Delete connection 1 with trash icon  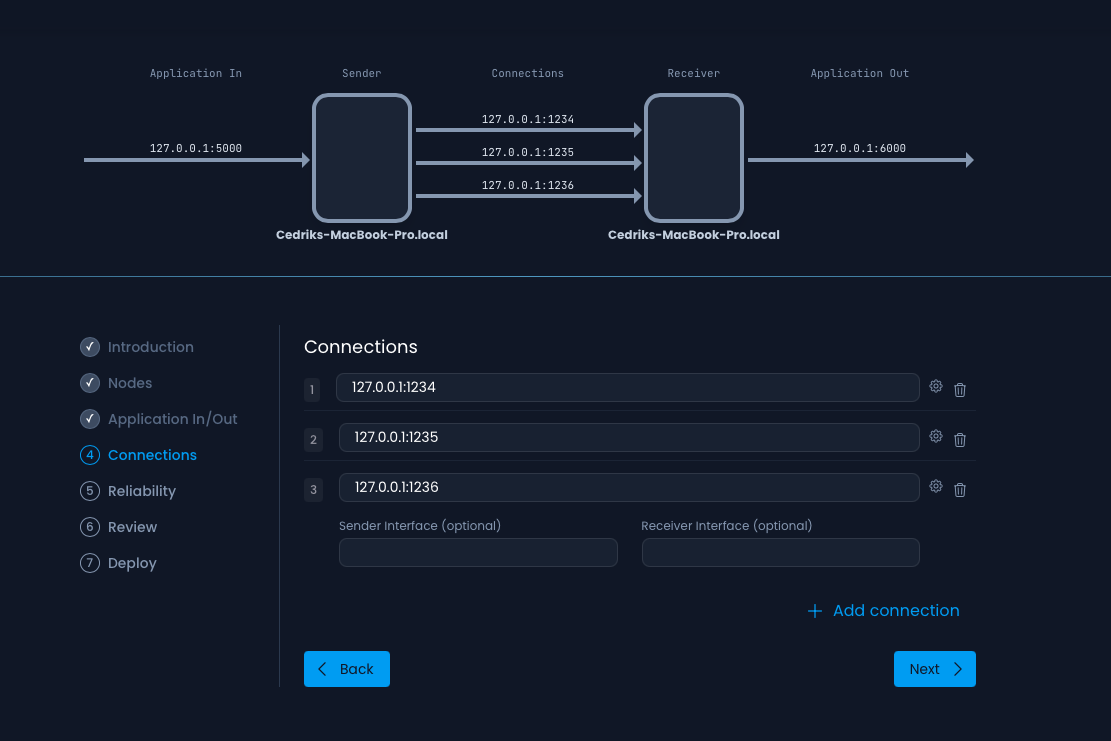(x=960, y=389)
